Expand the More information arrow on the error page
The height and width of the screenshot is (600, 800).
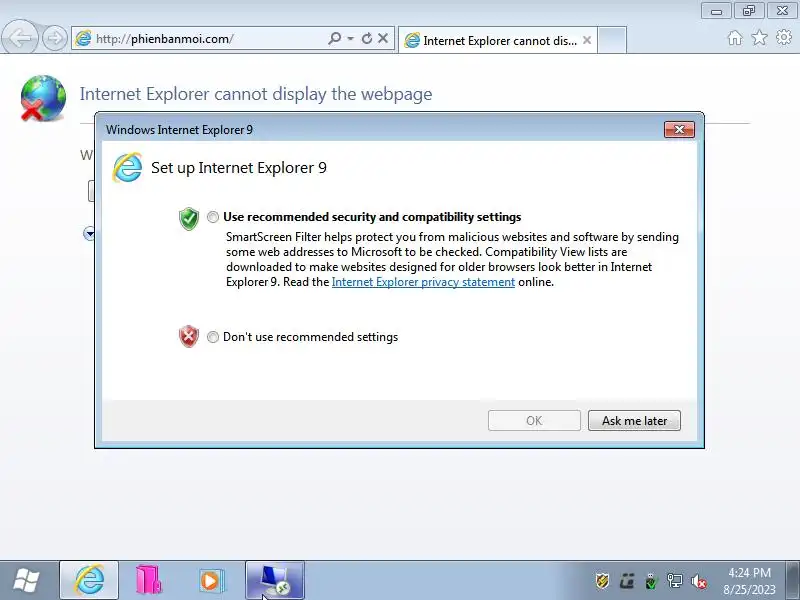[89, 234]
